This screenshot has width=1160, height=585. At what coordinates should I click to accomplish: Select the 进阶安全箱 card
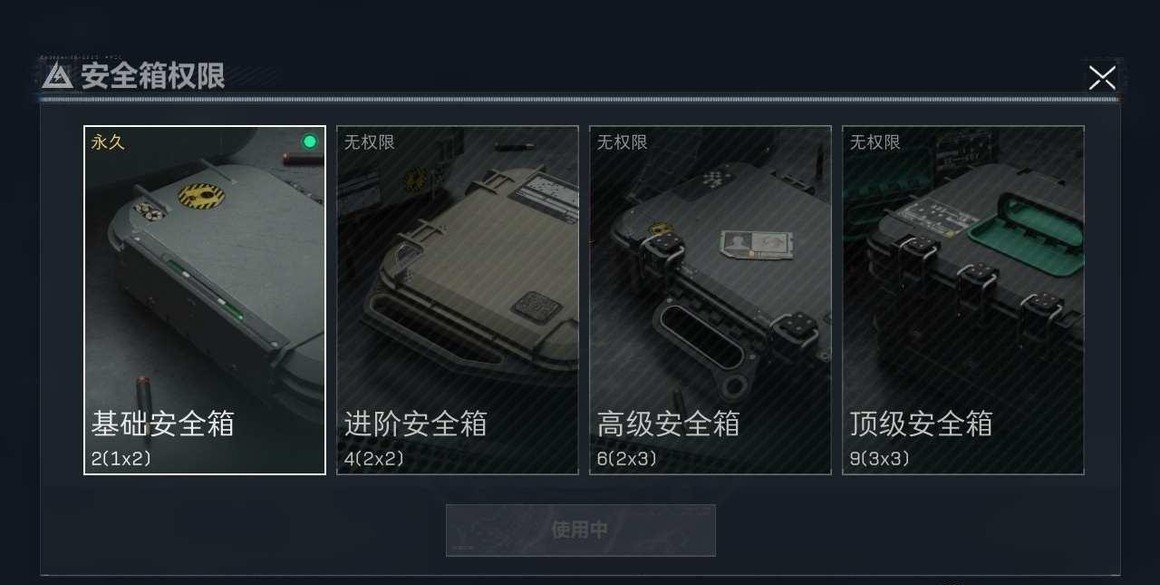457,300
